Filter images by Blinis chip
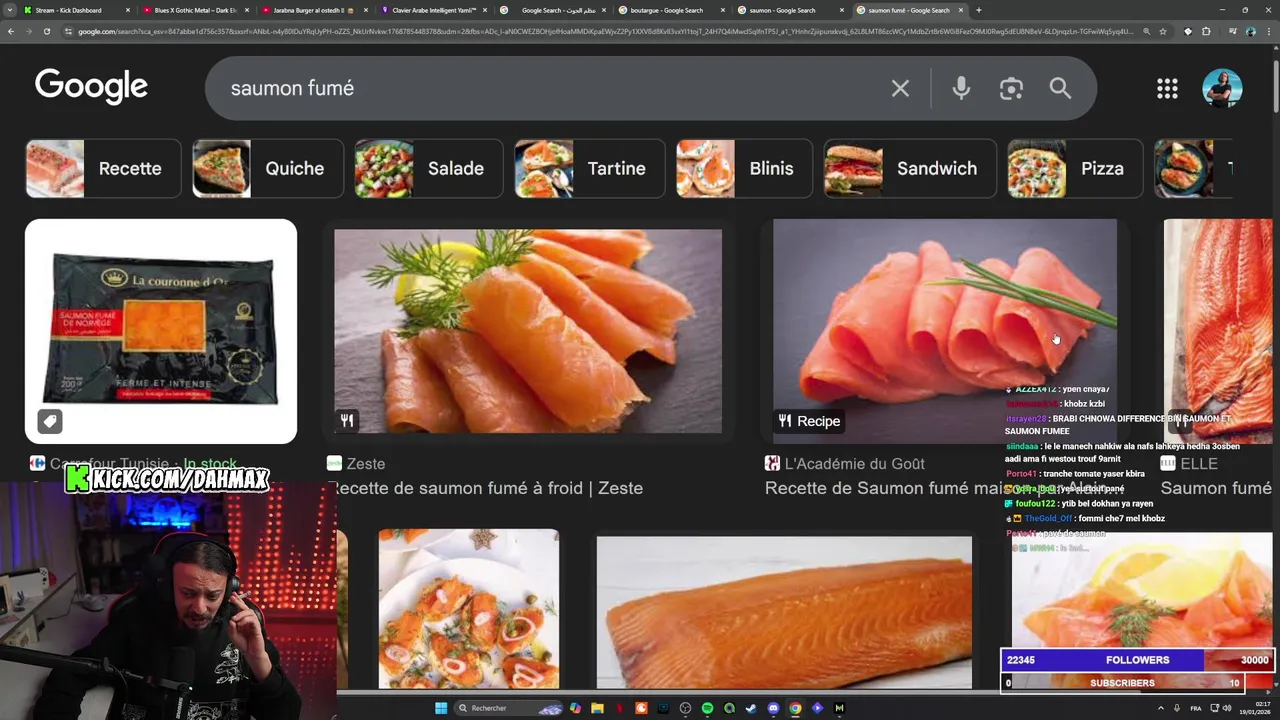 744,168
